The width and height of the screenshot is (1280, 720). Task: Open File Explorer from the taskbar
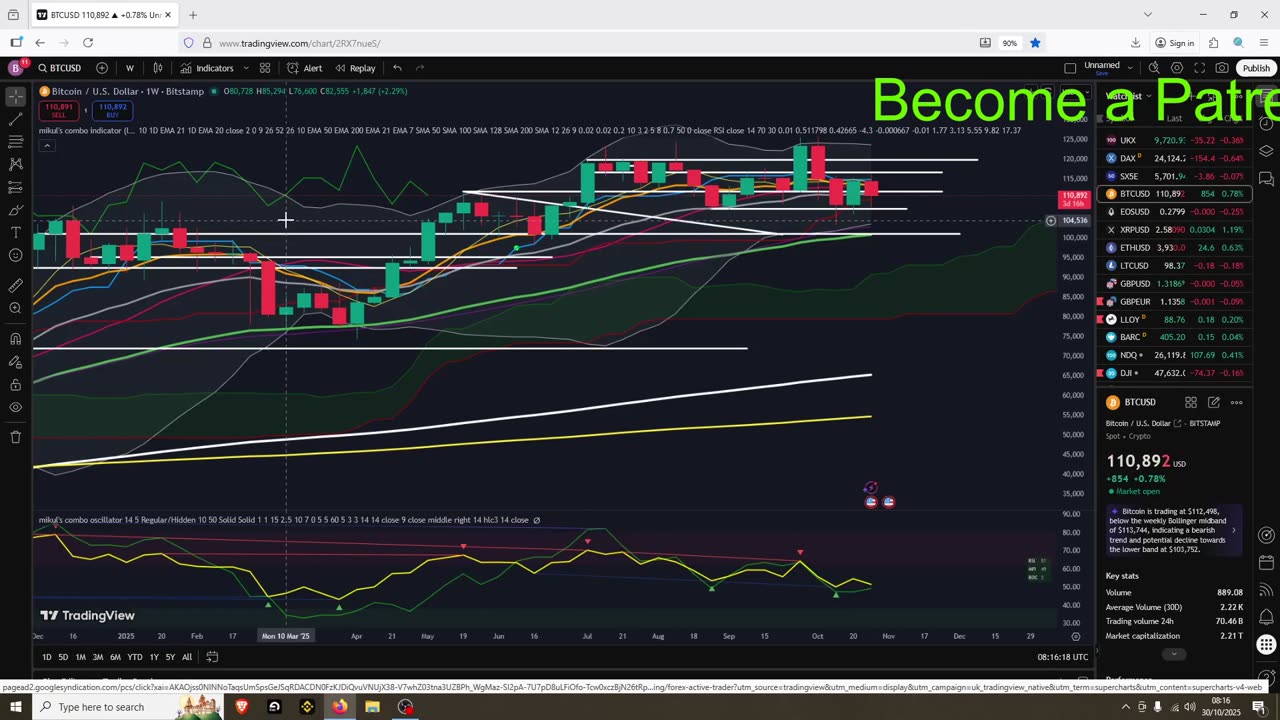372,707
